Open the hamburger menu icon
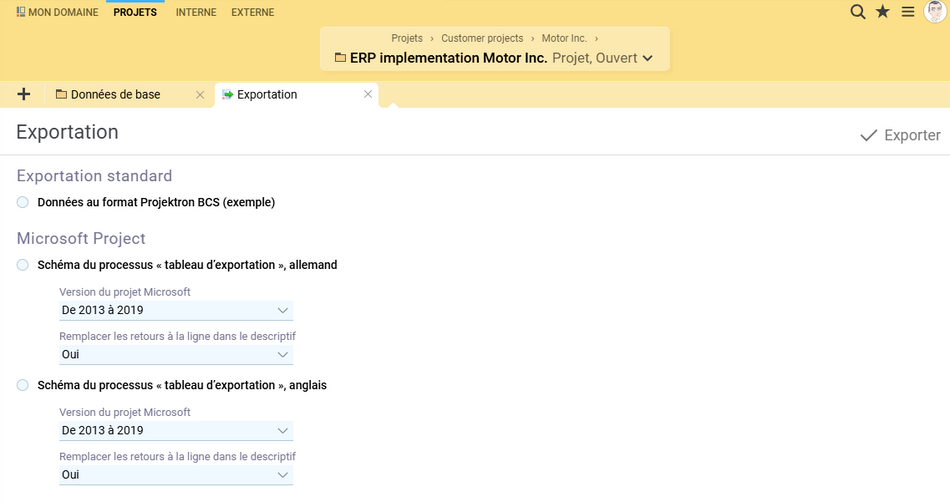 (908, 12)
